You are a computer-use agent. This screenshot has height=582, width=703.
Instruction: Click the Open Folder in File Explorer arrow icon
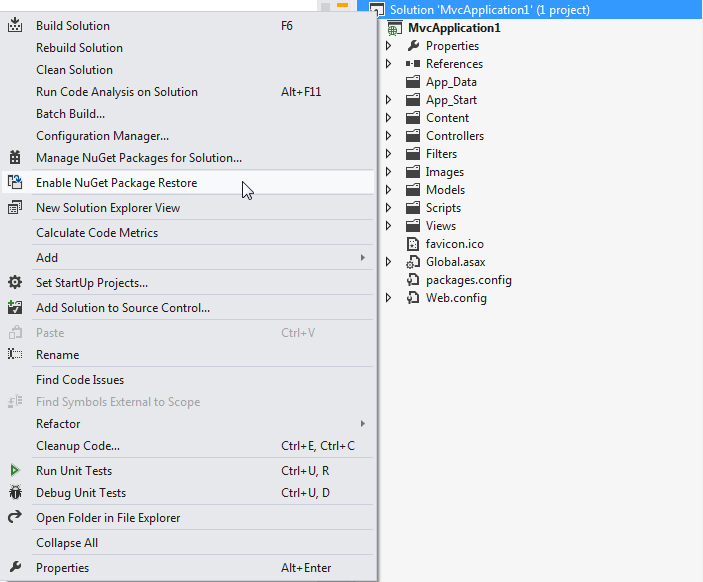[15, 517]
